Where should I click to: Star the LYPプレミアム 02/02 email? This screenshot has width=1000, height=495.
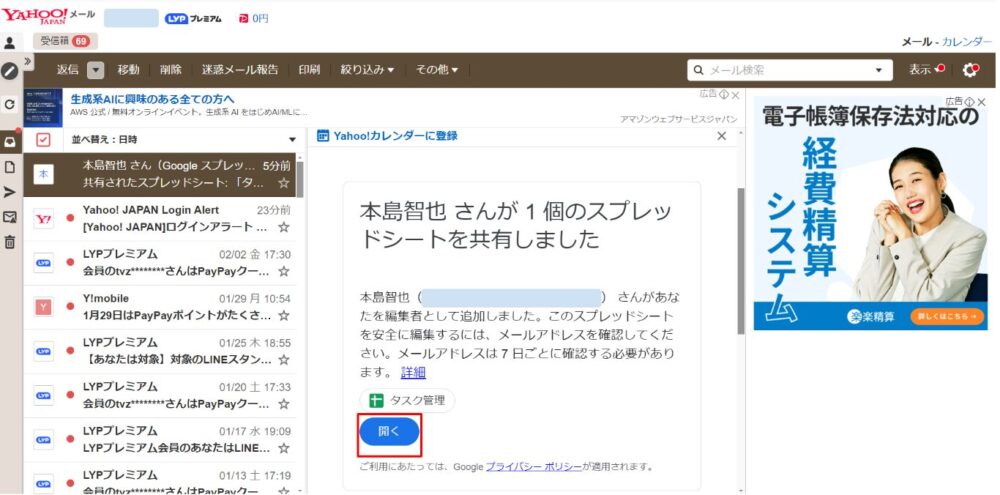point(284,271)
